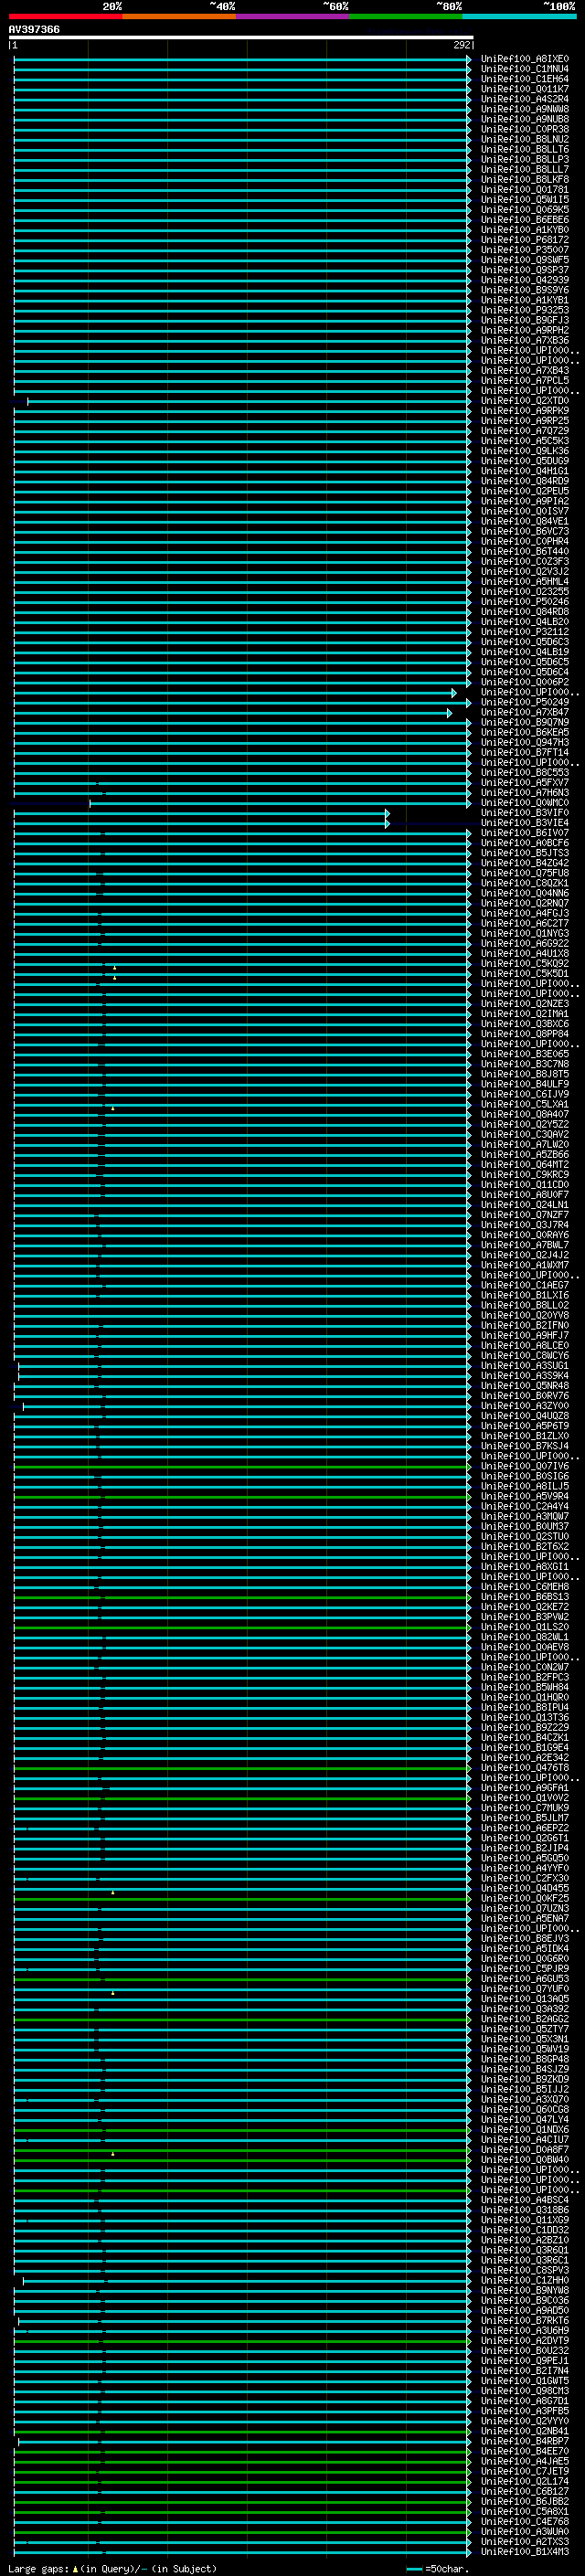Select hit label UniRef100_P93253

(x=524, y=310)
